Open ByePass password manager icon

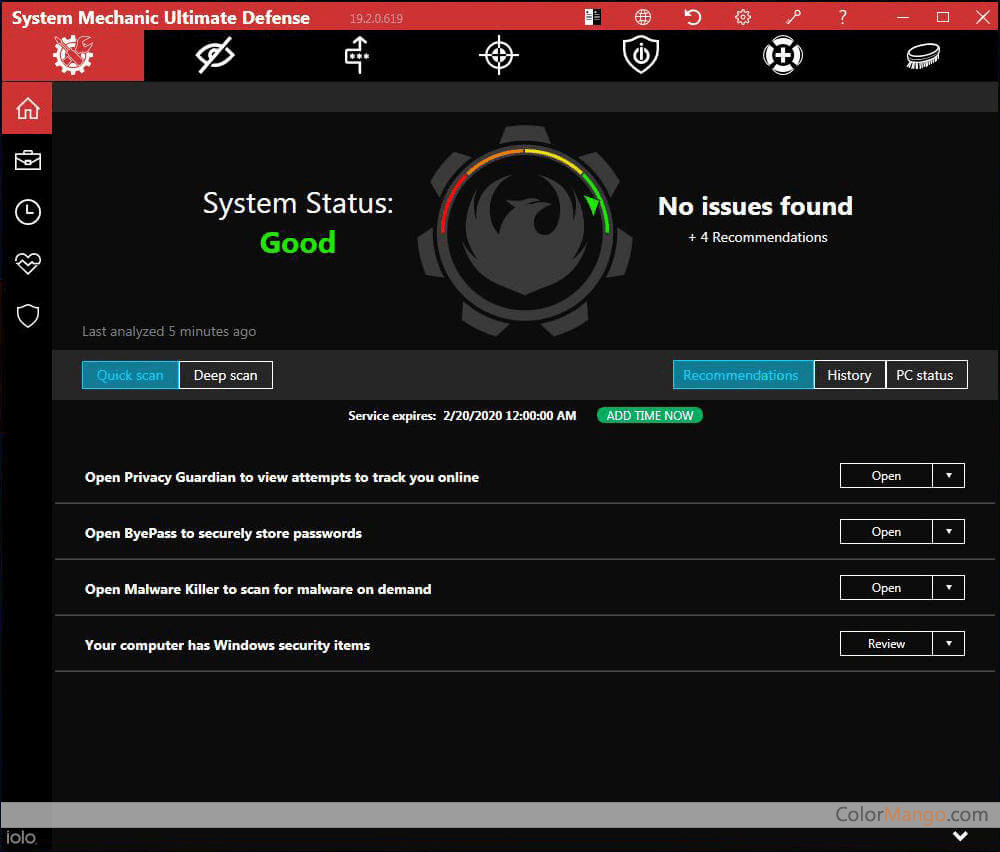(357, 55)
